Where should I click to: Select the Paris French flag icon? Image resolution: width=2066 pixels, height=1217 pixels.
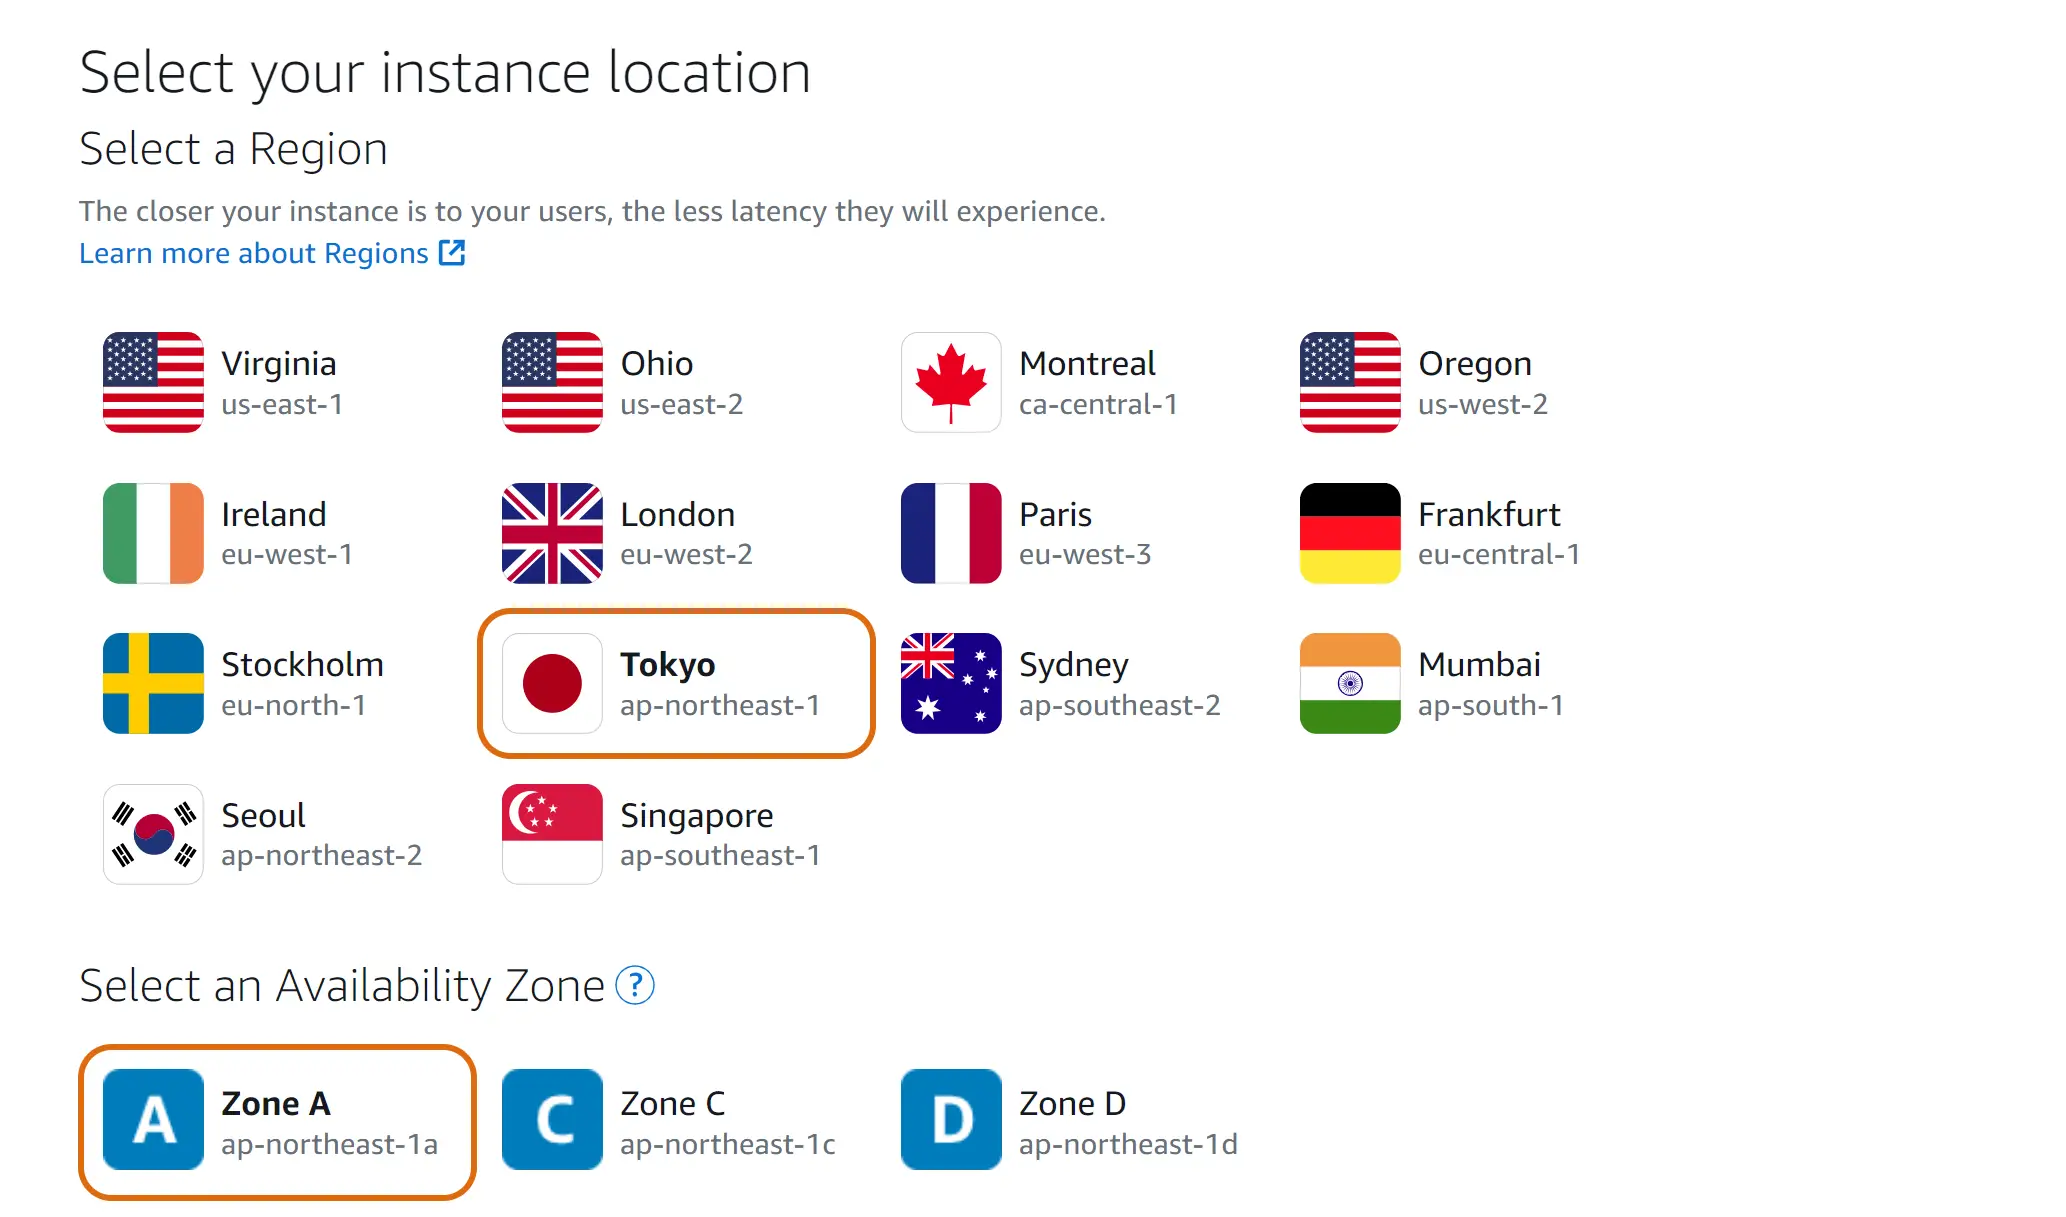tap(951, 533)
